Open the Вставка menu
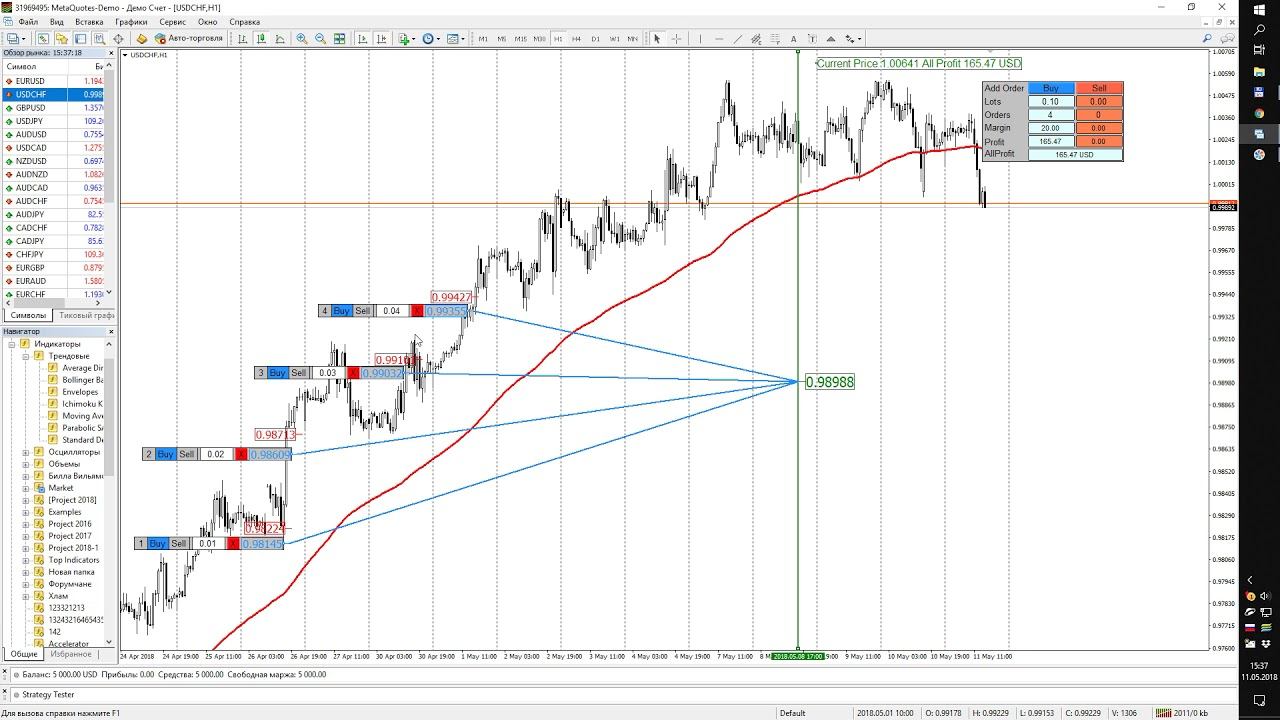1280x720 pixels. (x=89, y=21)
